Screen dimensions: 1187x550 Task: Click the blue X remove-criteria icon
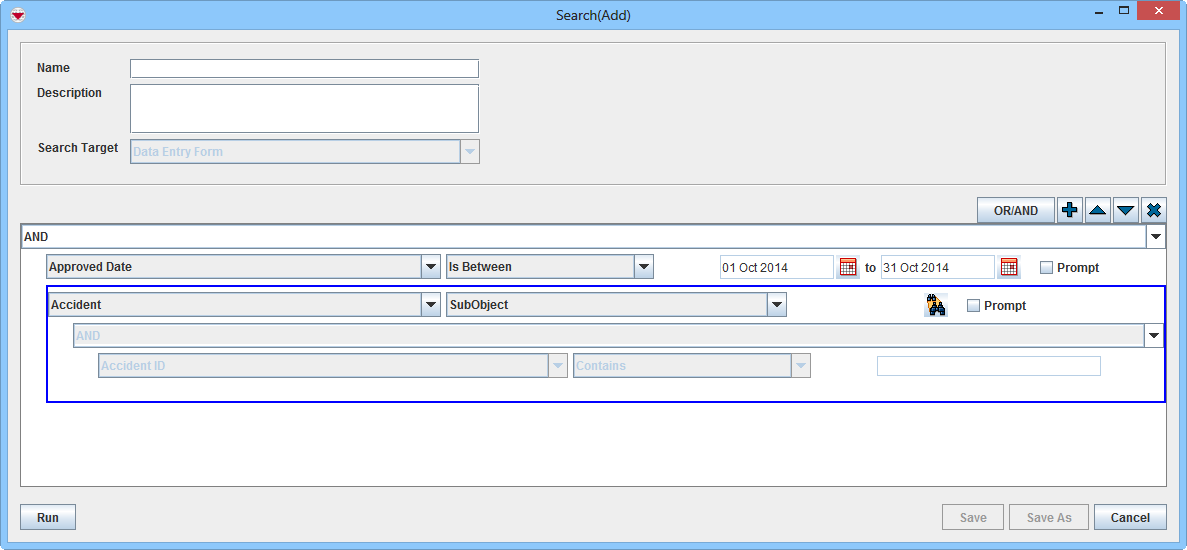tap(1154, 210)
